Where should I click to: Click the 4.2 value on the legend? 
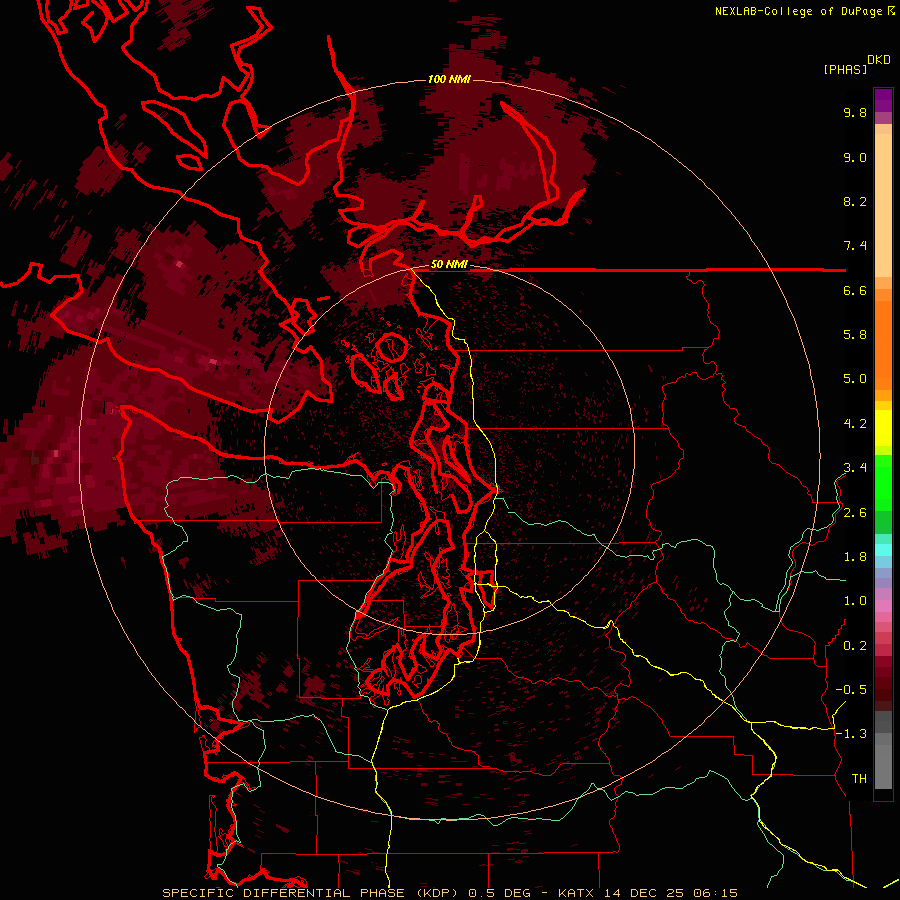click(x=855, y=424)
